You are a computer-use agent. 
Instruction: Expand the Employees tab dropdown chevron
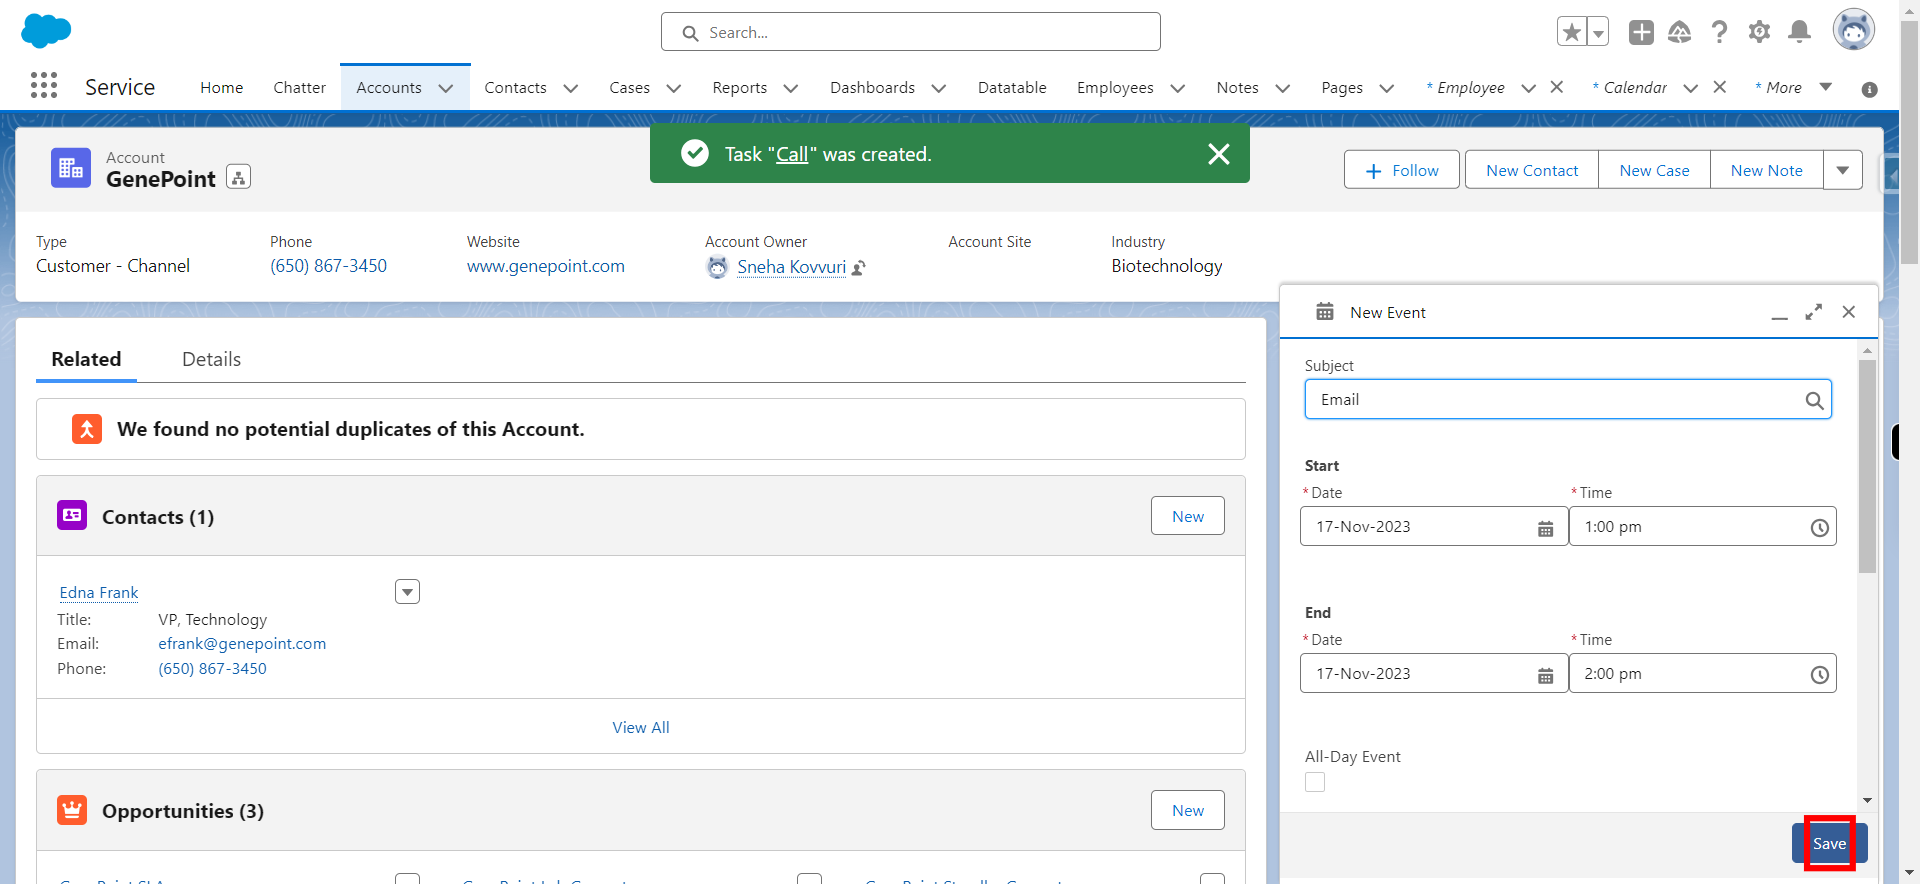tap(1178, 88)
